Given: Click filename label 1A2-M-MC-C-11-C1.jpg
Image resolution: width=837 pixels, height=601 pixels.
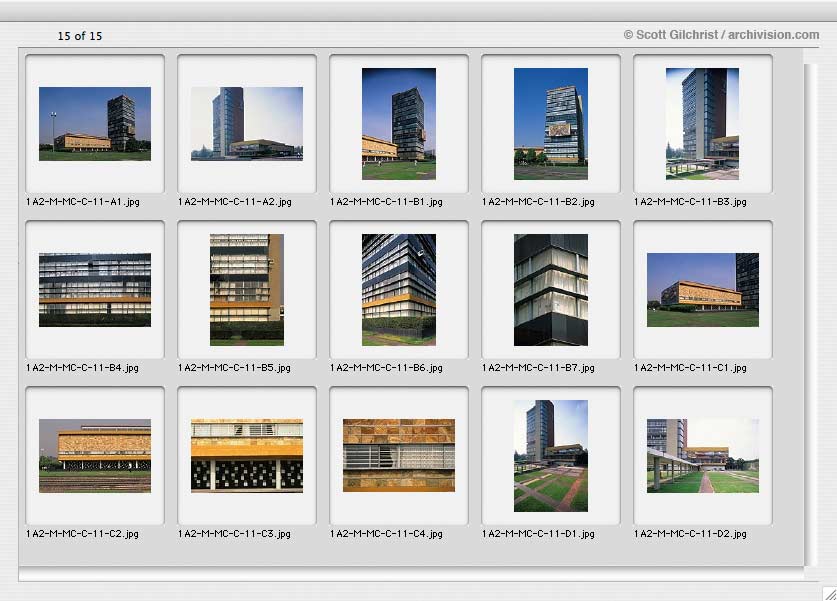Looking at the screenshot, I should 690,368.
